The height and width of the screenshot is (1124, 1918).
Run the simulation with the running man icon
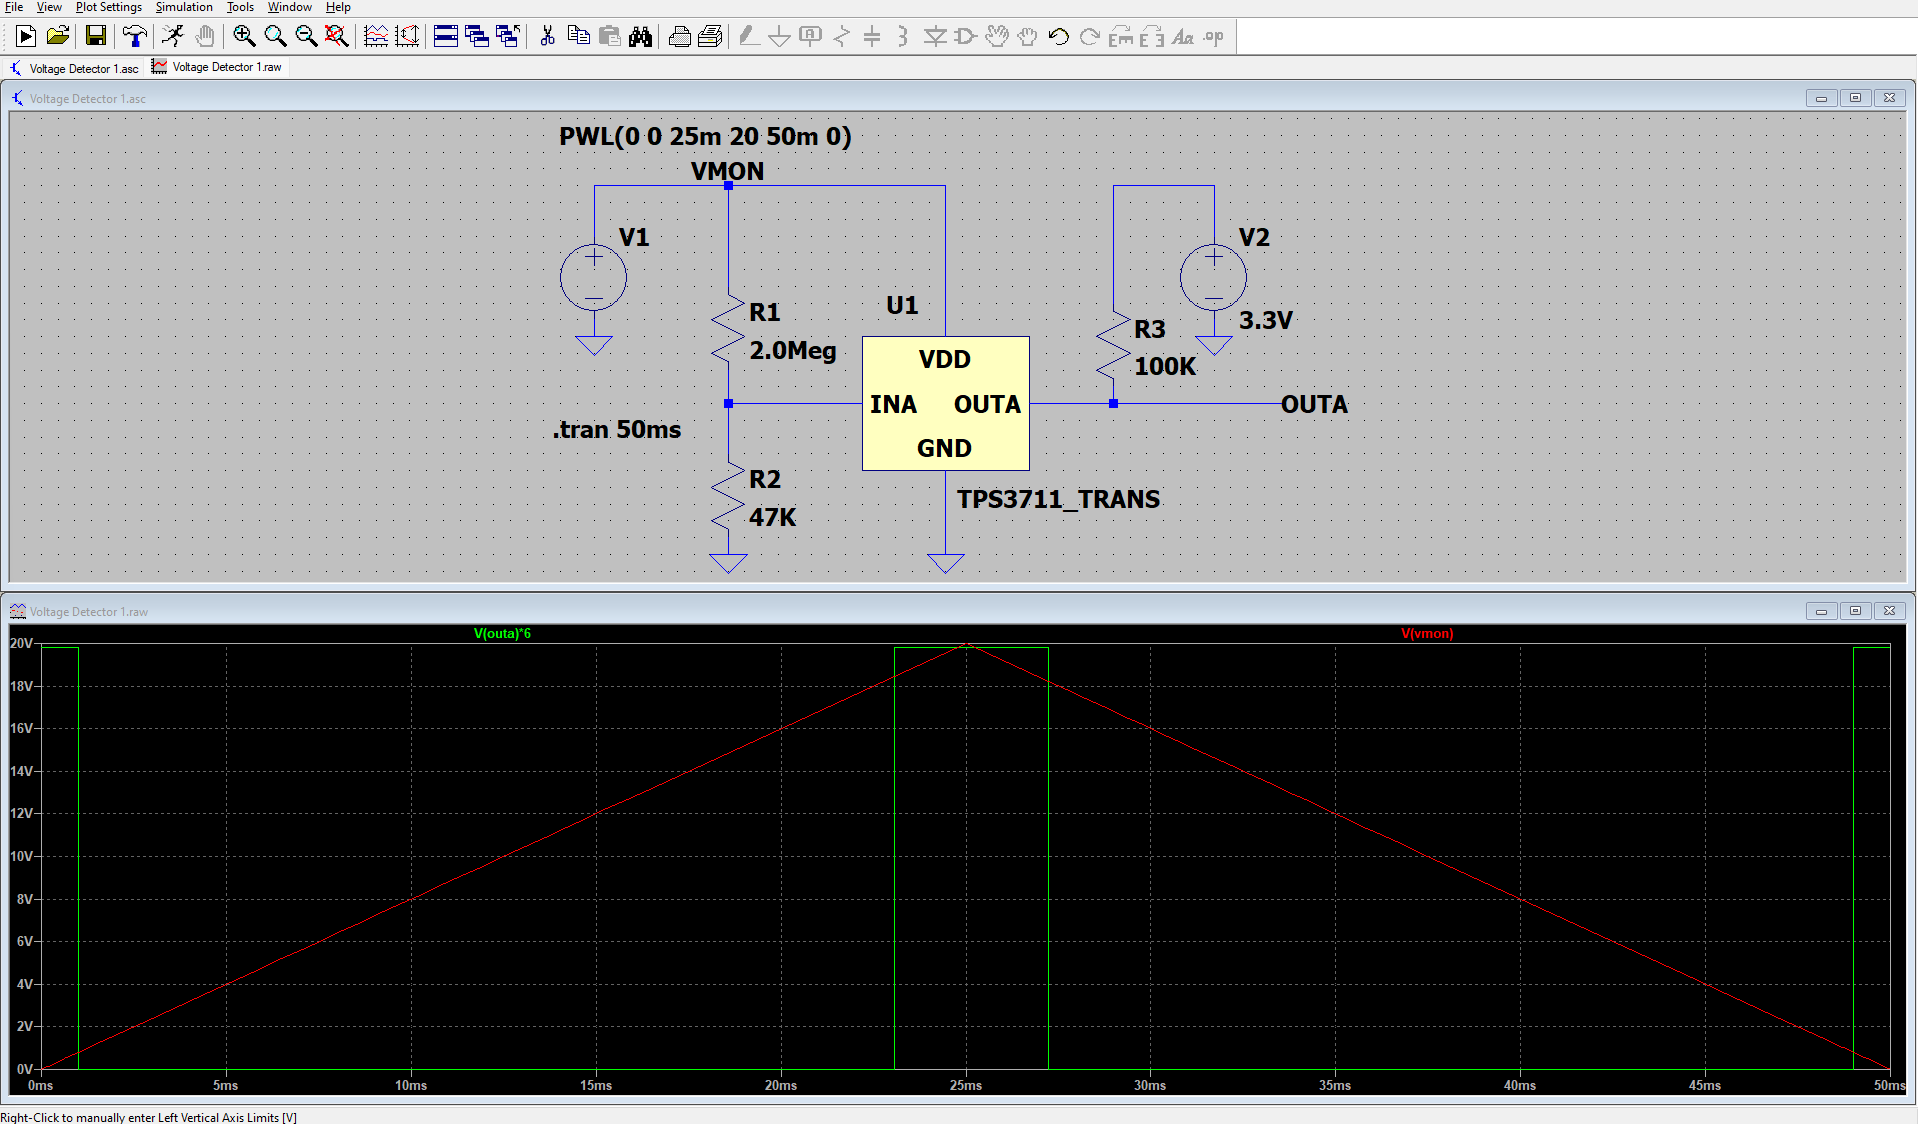pyautogui.click(x=173, y=37)
